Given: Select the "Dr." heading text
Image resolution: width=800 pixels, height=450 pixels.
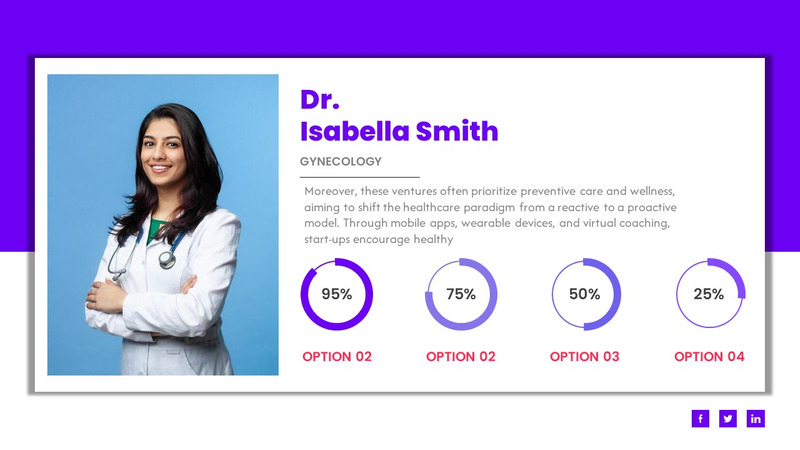Looking at the screenshot, I should (x=320, y=99).
